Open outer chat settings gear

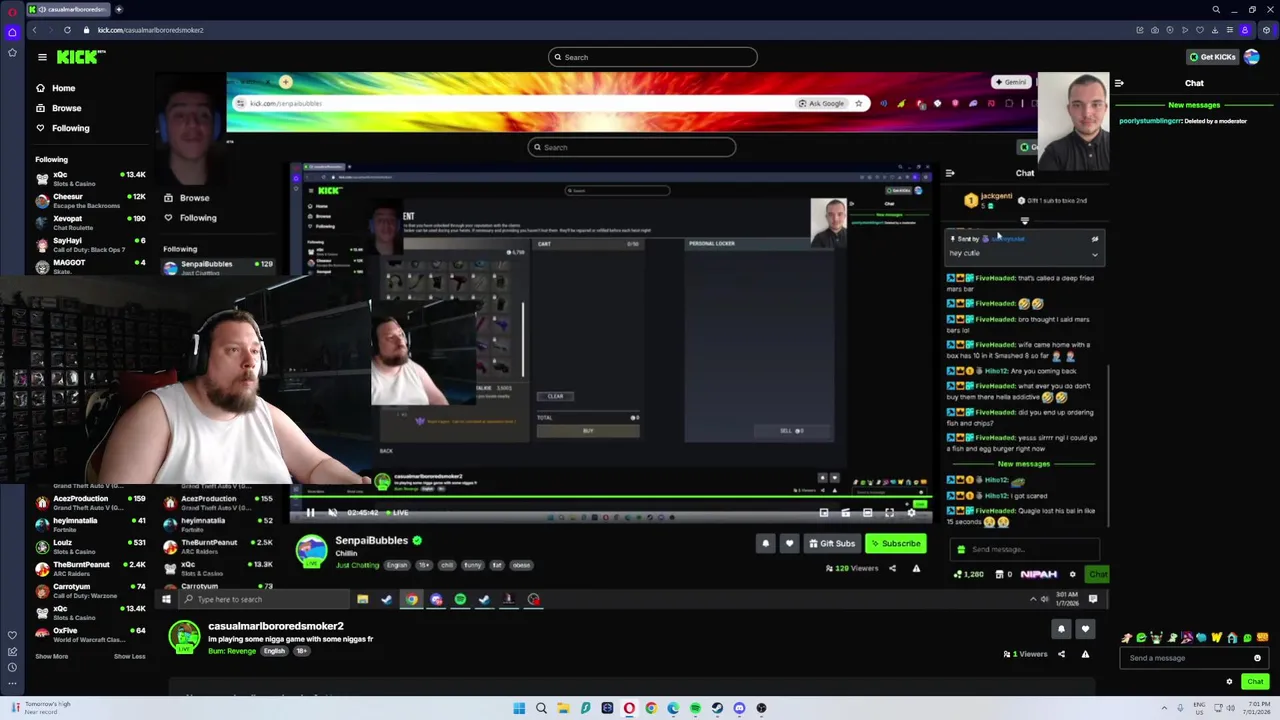pos(1229,682)
